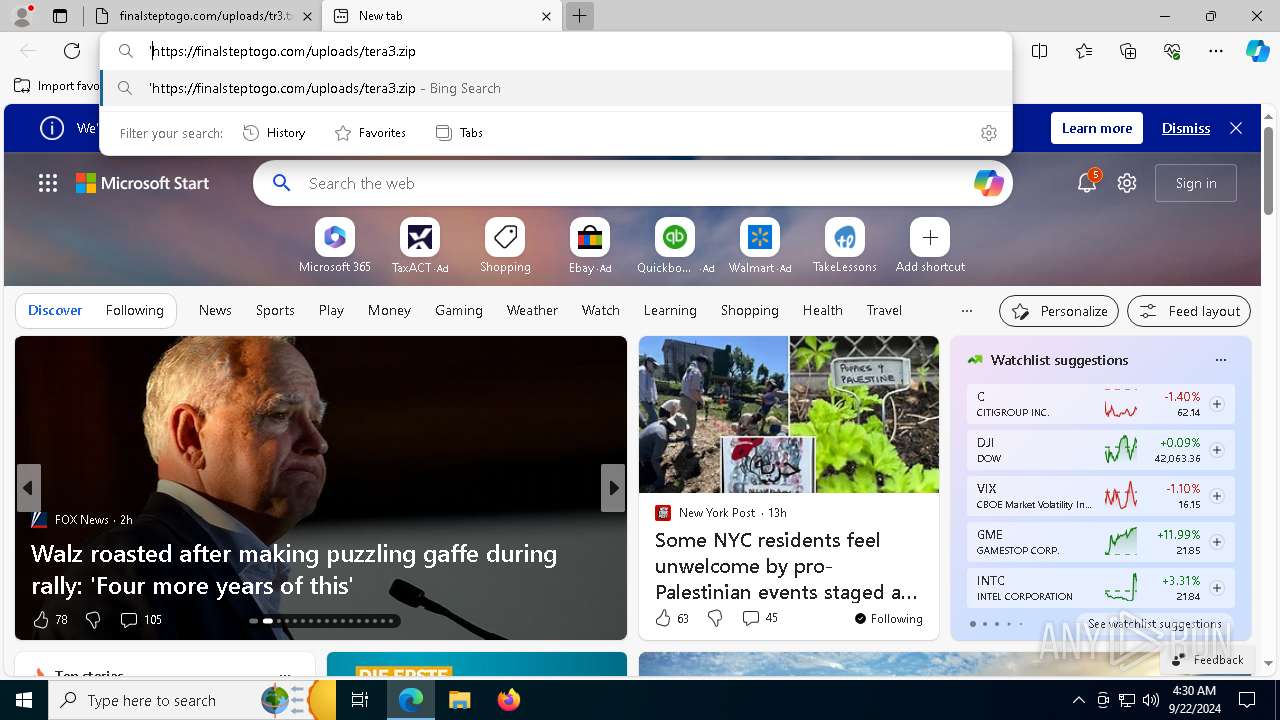Open the Weather category tab

tap(532, 310)
